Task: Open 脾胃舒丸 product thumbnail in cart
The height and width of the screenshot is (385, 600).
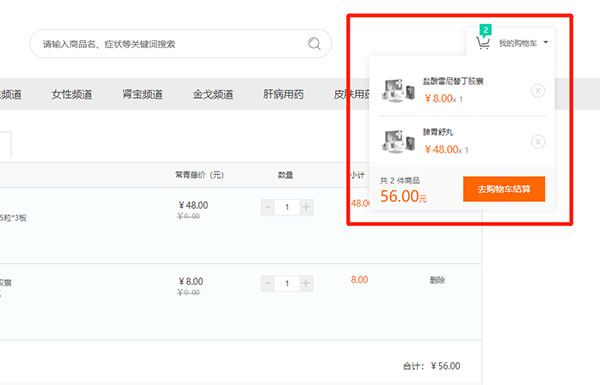Action: [398, 141]
